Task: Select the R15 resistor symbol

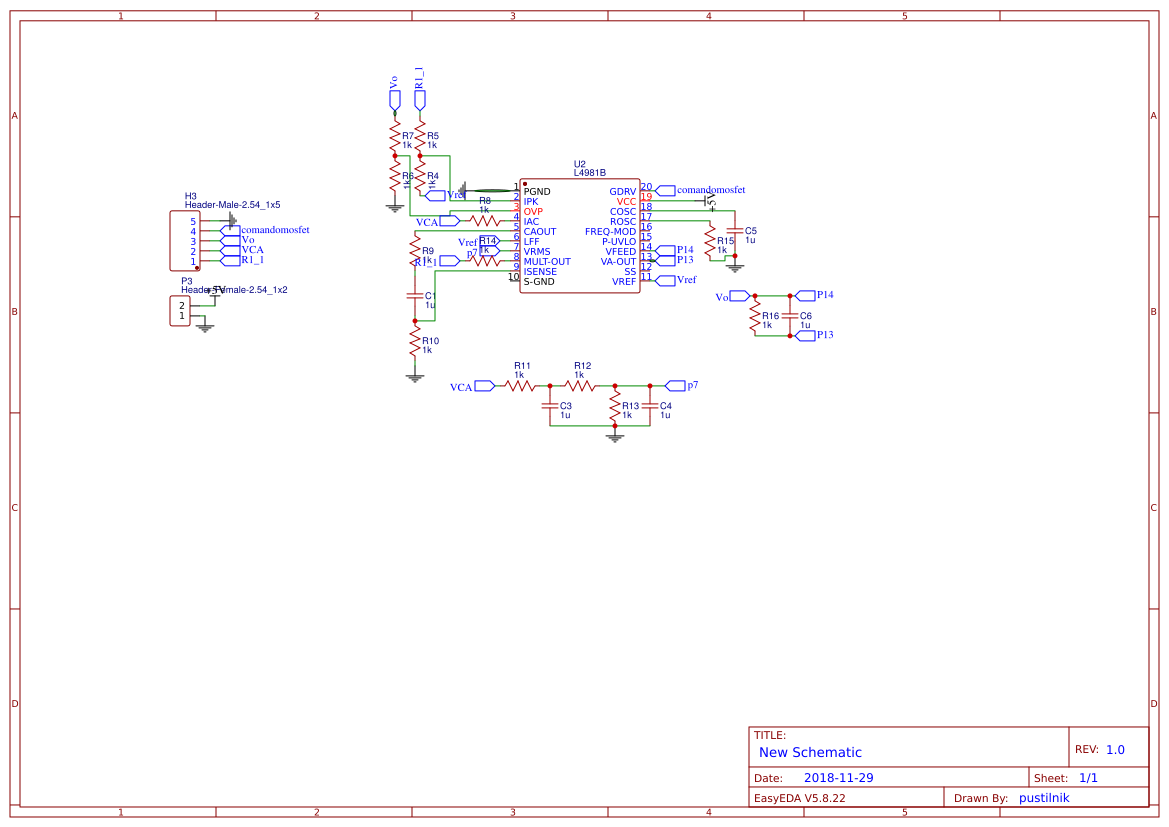Action: tap(709, 241)
